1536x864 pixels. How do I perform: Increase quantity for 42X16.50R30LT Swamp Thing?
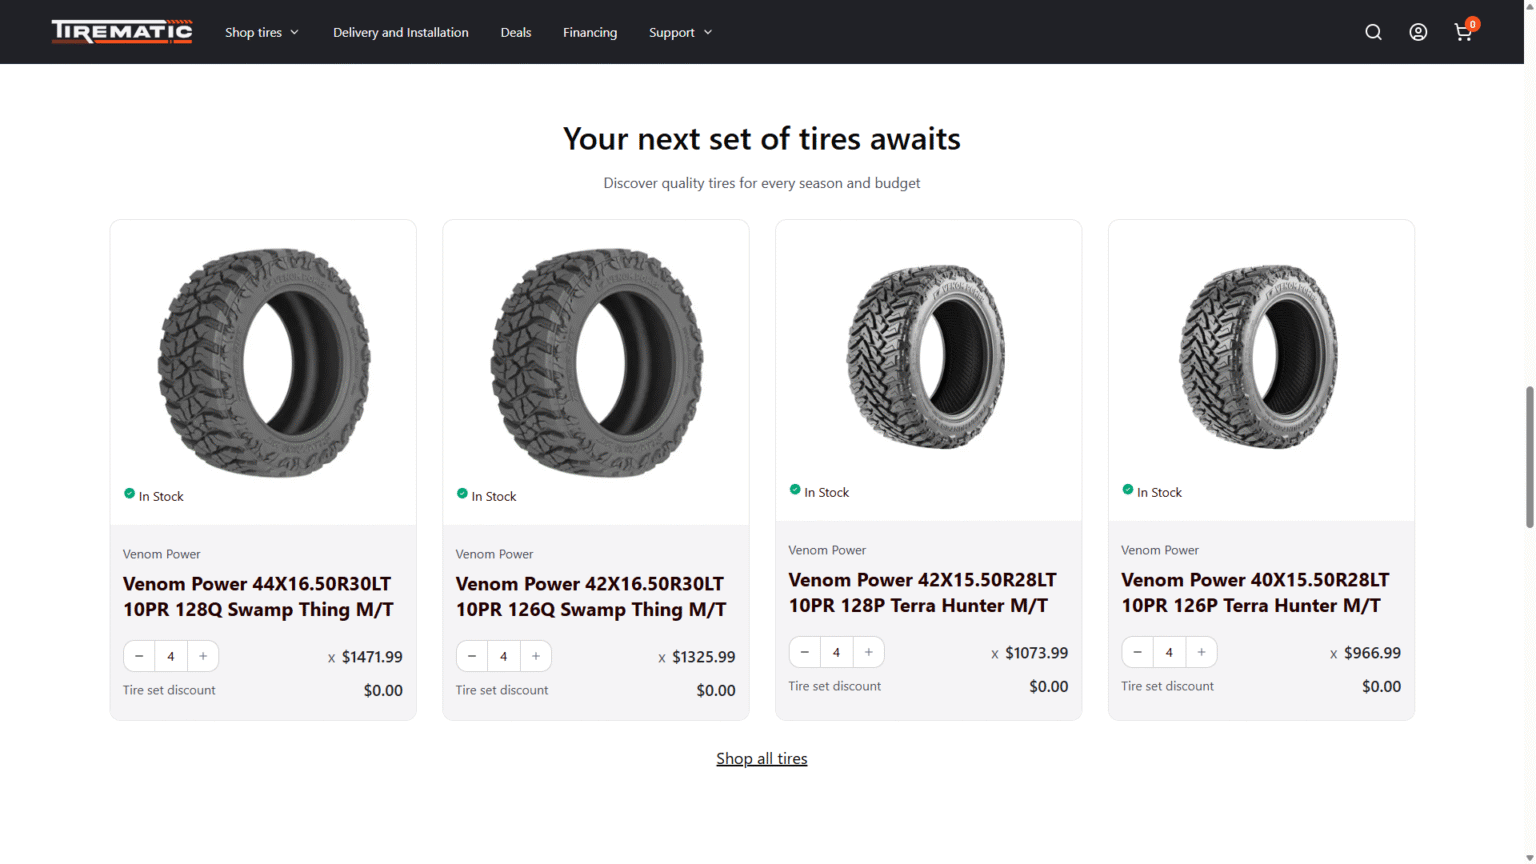536,656
